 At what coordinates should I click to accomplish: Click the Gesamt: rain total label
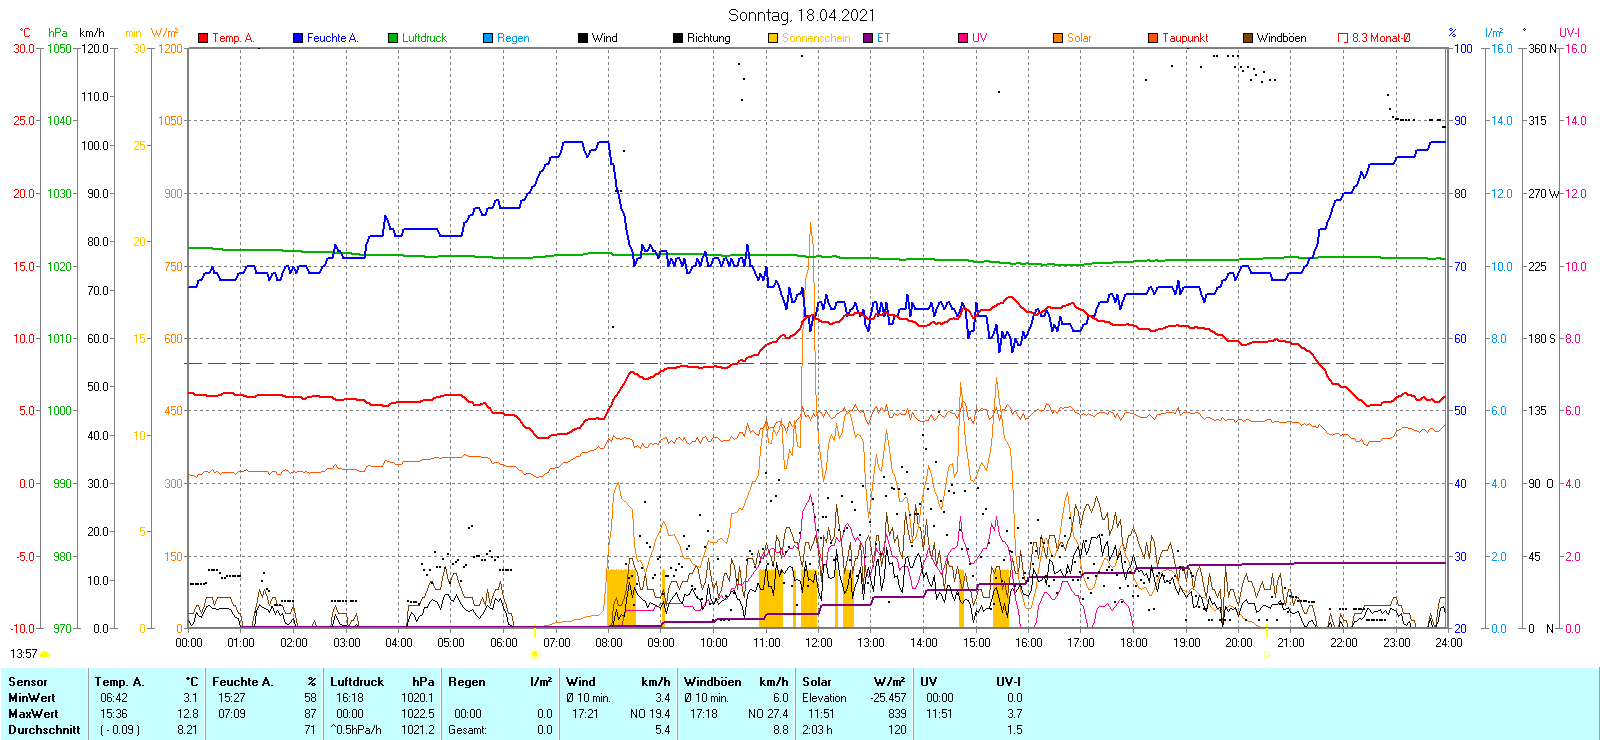tap(468, 730)
